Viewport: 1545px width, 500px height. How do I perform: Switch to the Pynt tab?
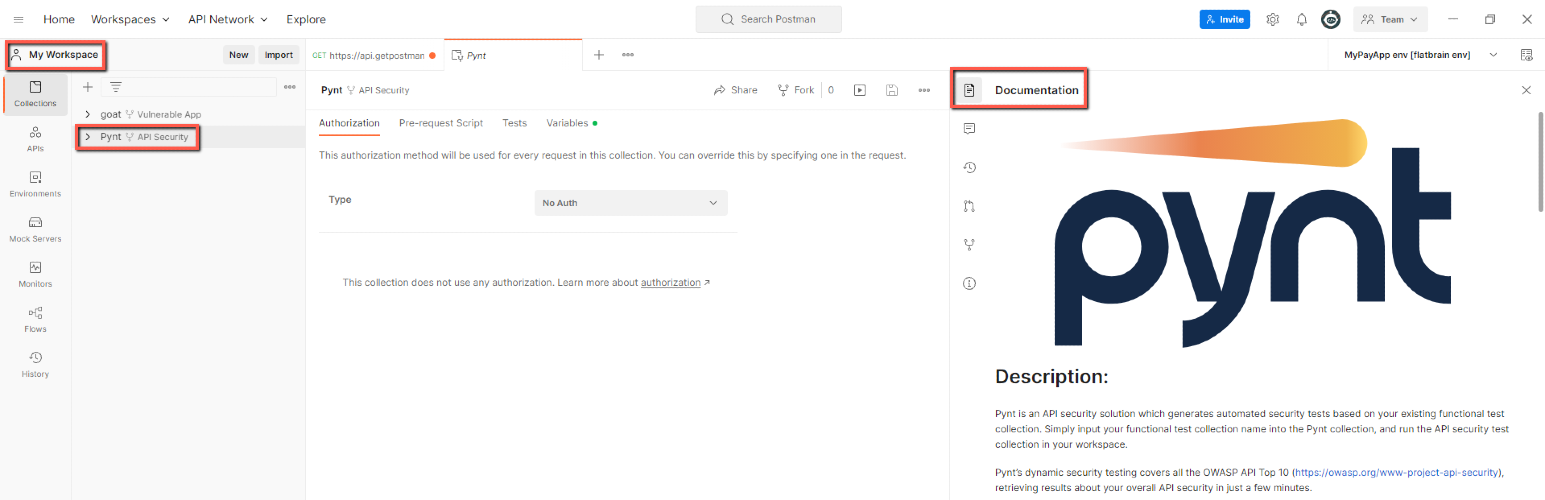pyautogui.click(x=512, y=55)
